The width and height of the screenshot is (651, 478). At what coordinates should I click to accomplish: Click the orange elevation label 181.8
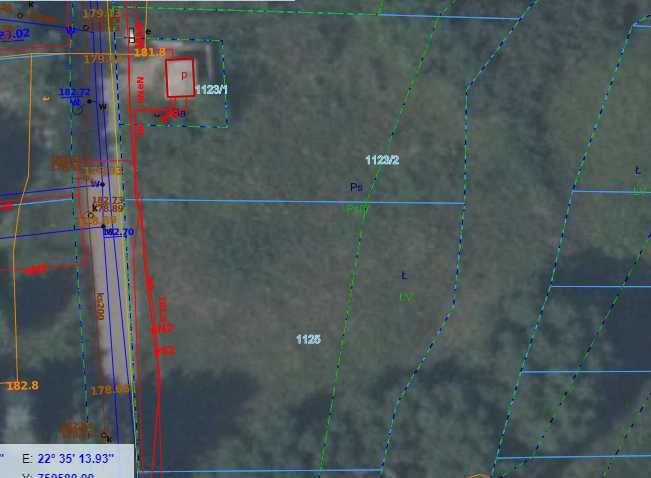click(x=149, y=52)
